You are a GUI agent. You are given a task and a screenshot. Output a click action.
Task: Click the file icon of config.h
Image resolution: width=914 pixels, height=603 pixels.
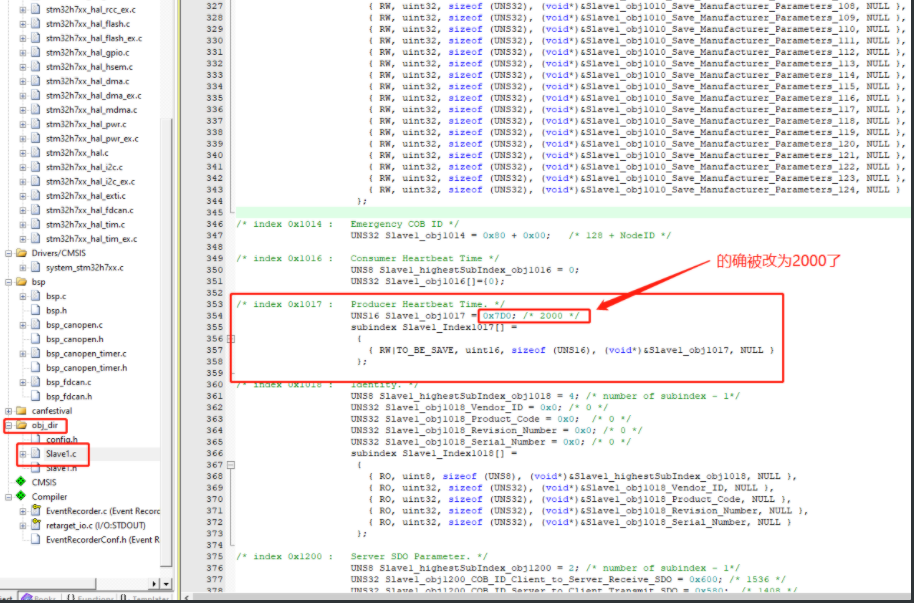click(x=36, y=439)
